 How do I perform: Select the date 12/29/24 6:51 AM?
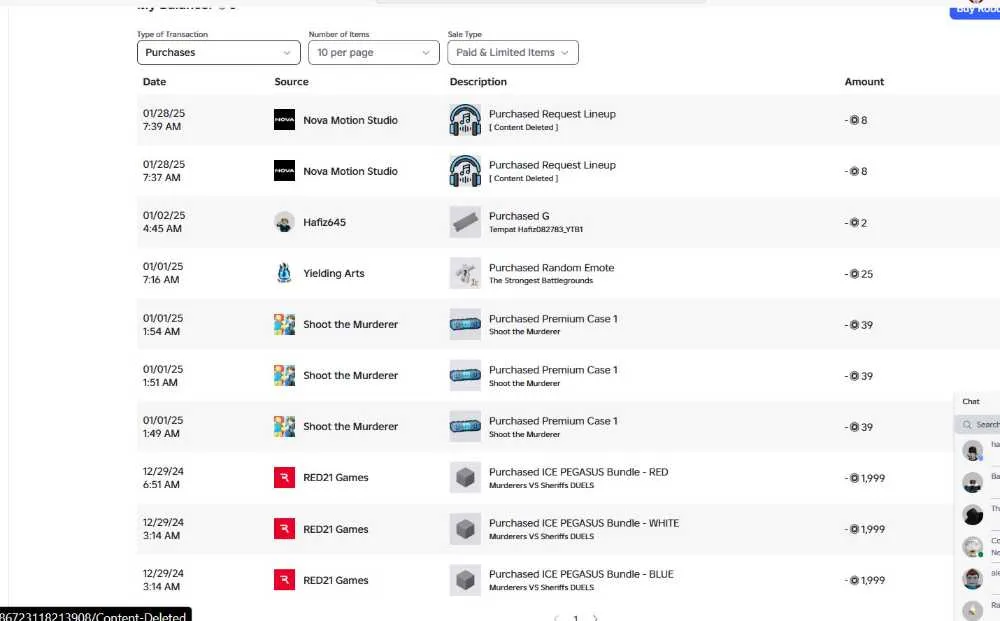point(163,478)
